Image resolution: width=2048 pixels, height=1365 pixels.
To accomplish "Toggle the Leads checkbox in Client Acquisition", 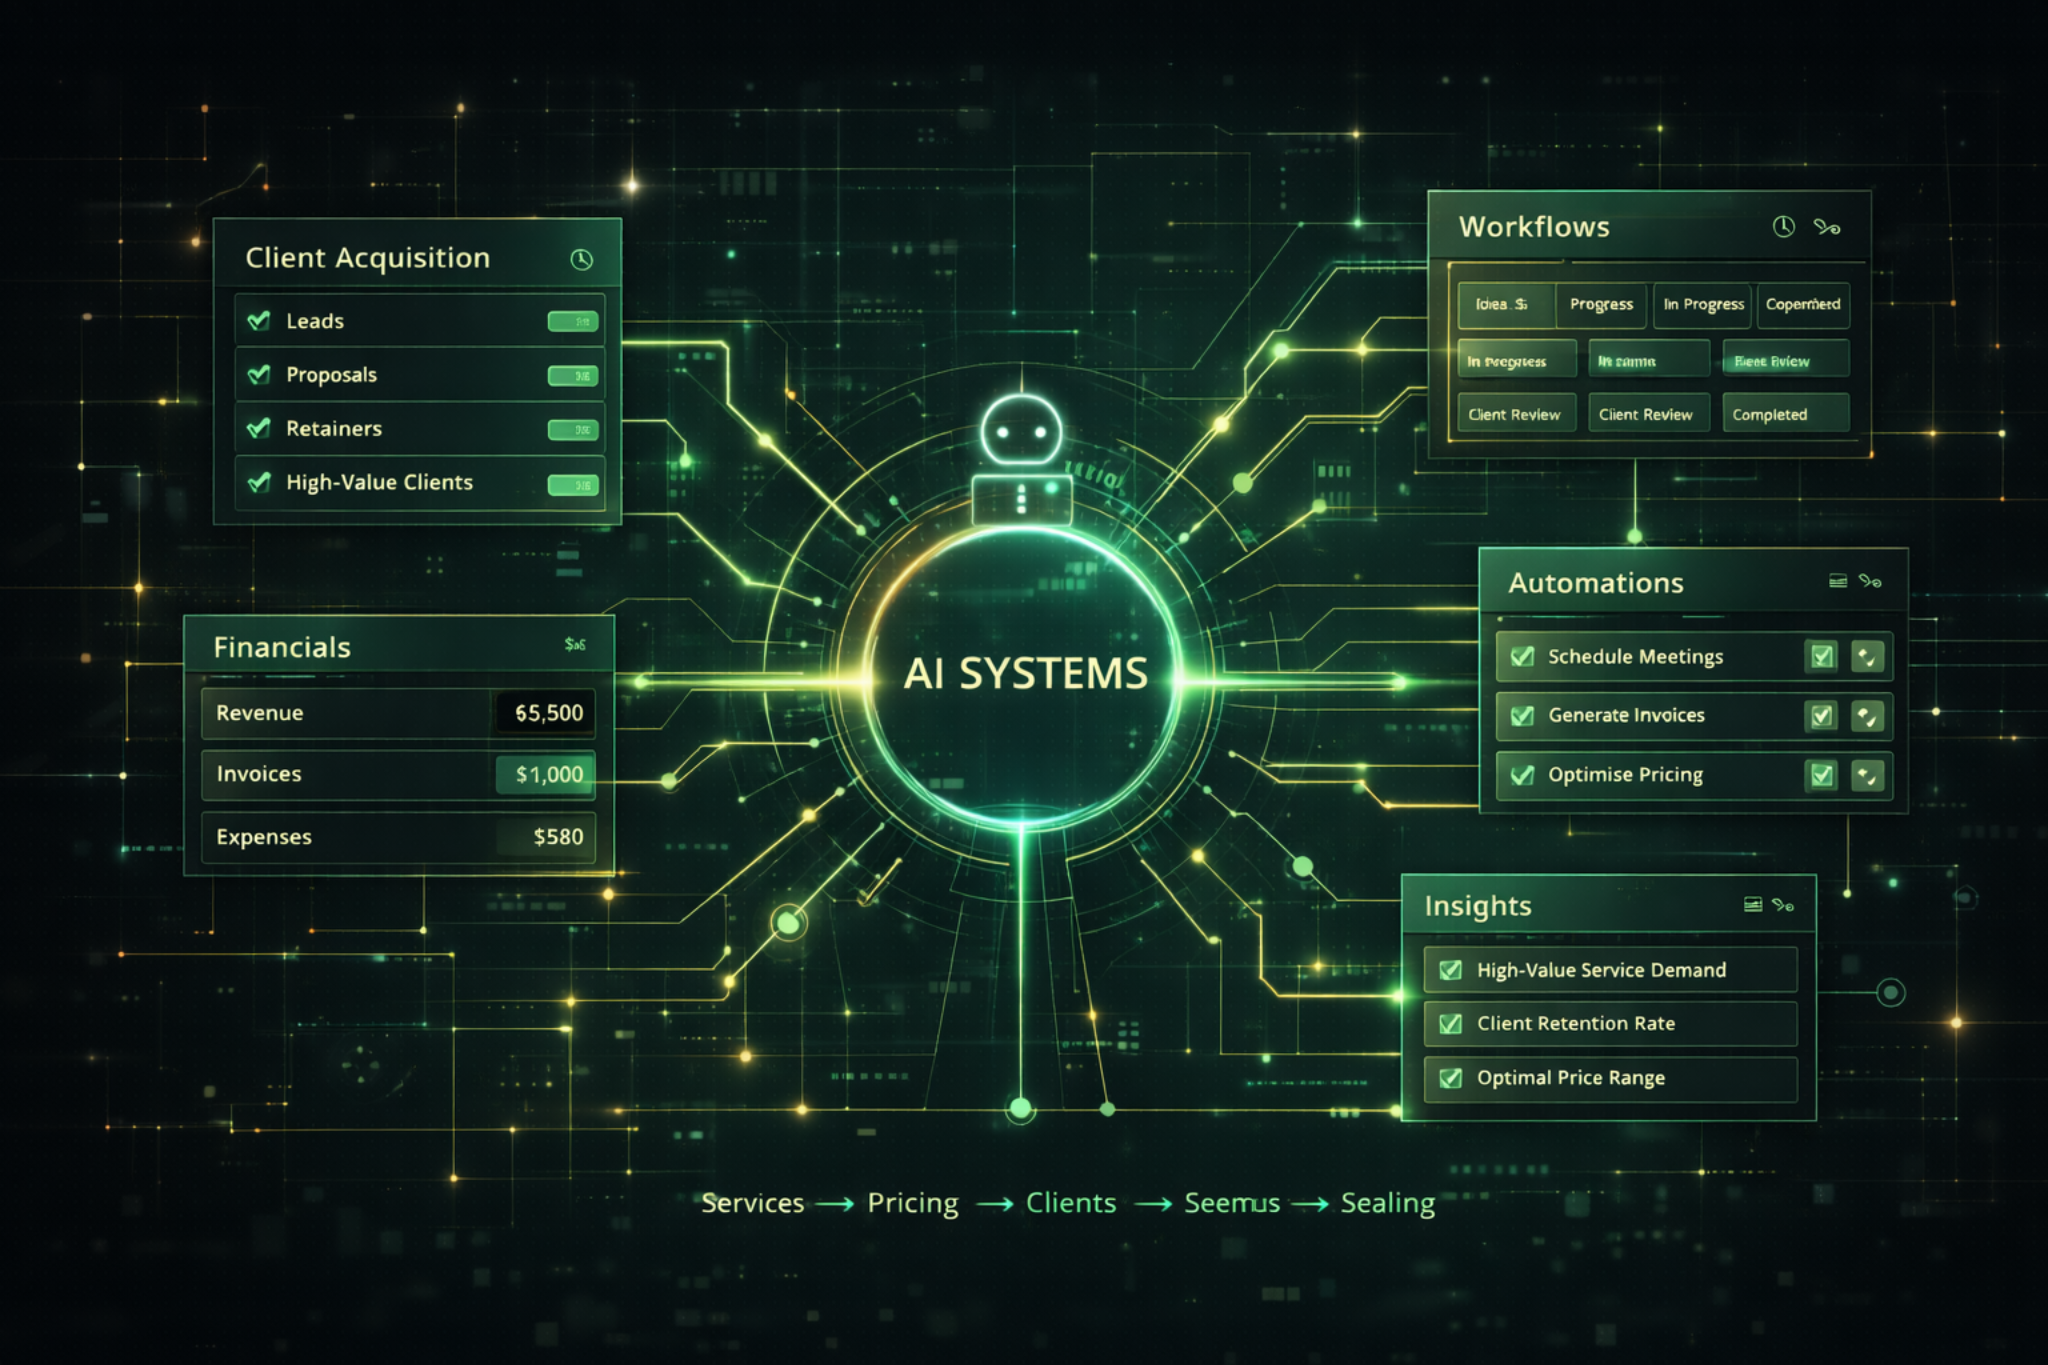I will click(x=260, y=320).
